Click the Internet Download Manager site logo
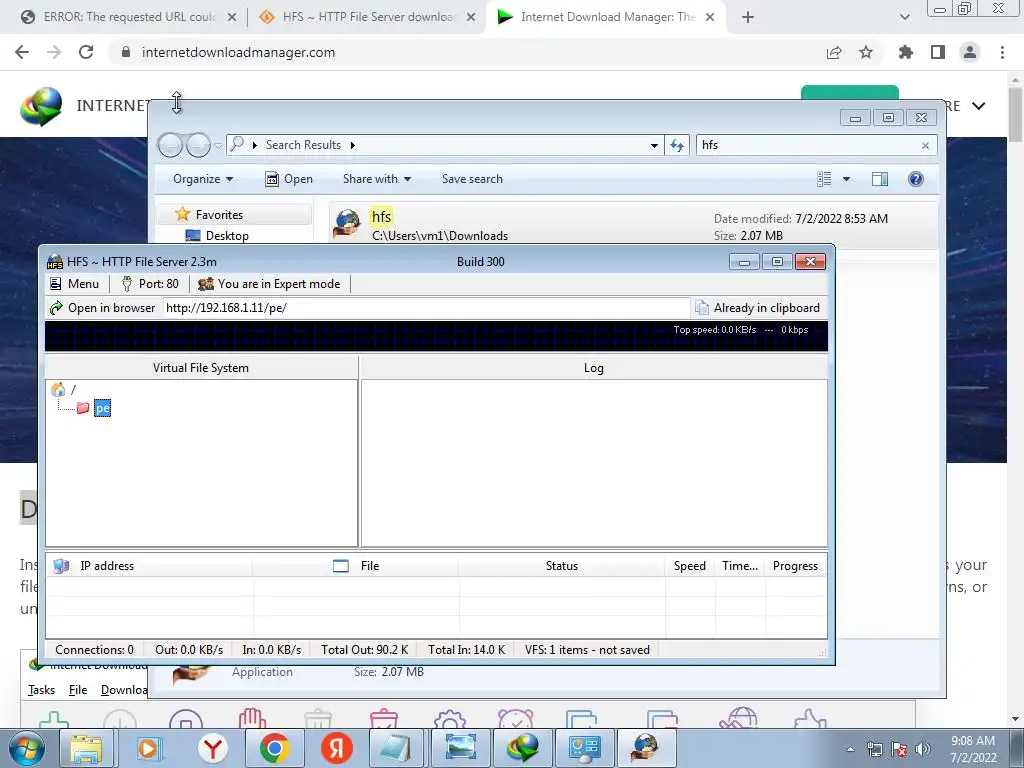 [x=41, y=106]
